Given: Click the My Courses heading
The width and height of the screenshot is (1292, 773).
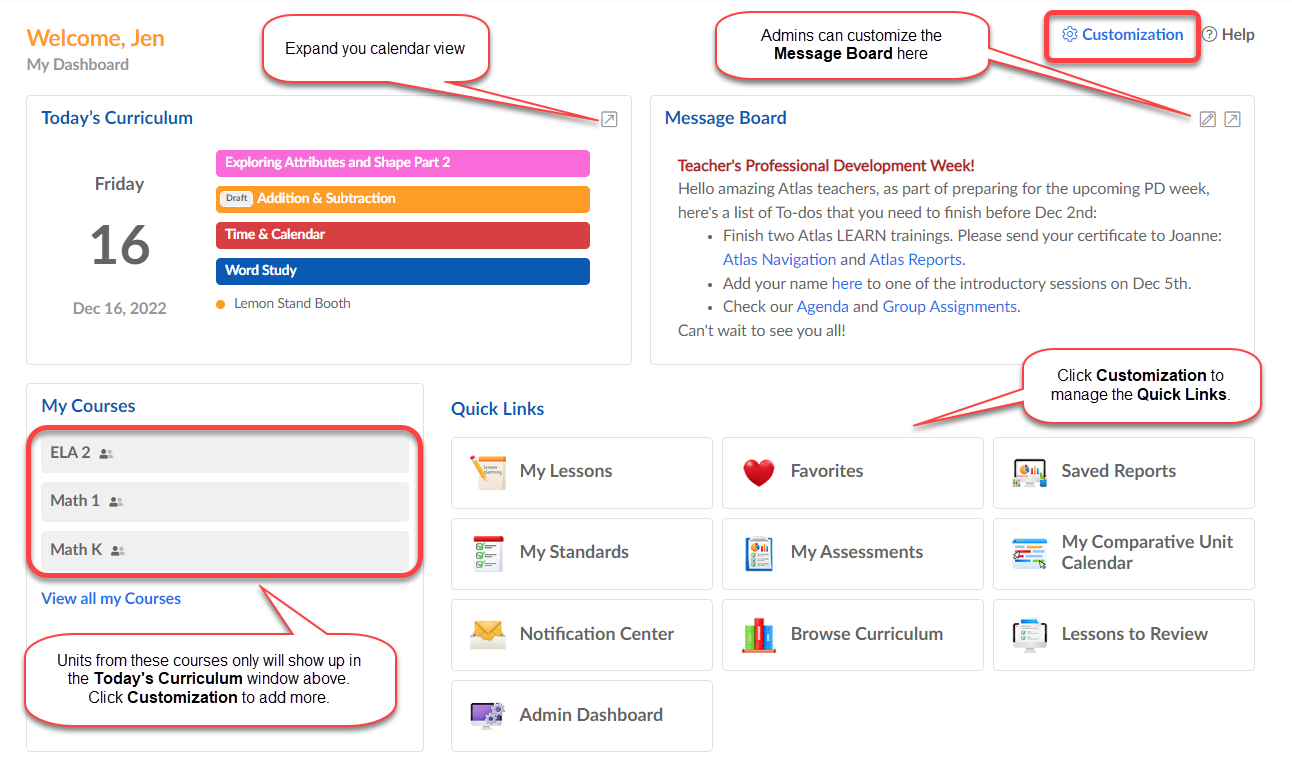Looking at the screenshot, I should tap(88, 406).
